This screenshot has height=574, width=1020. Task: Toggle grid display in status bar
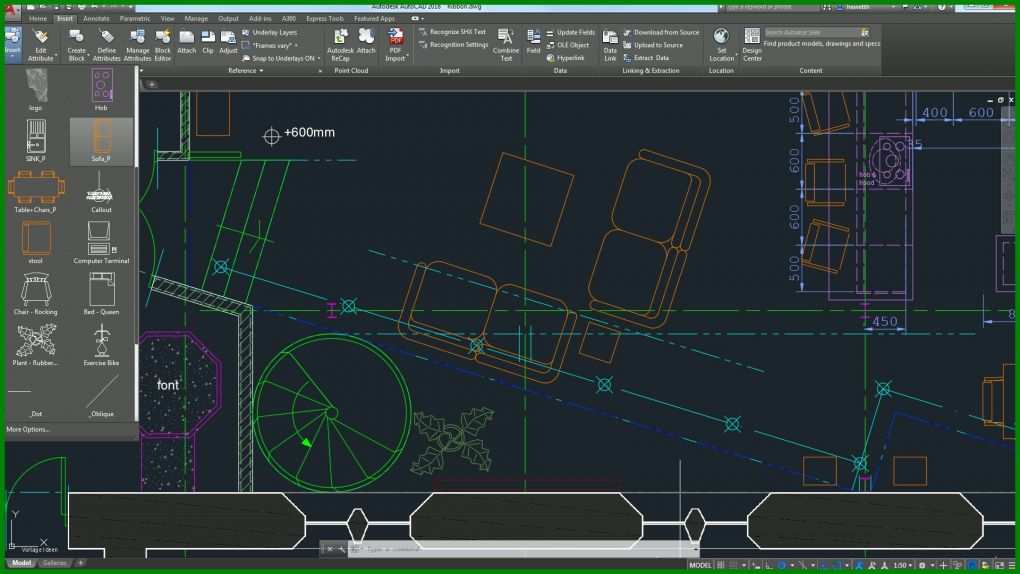721,565
